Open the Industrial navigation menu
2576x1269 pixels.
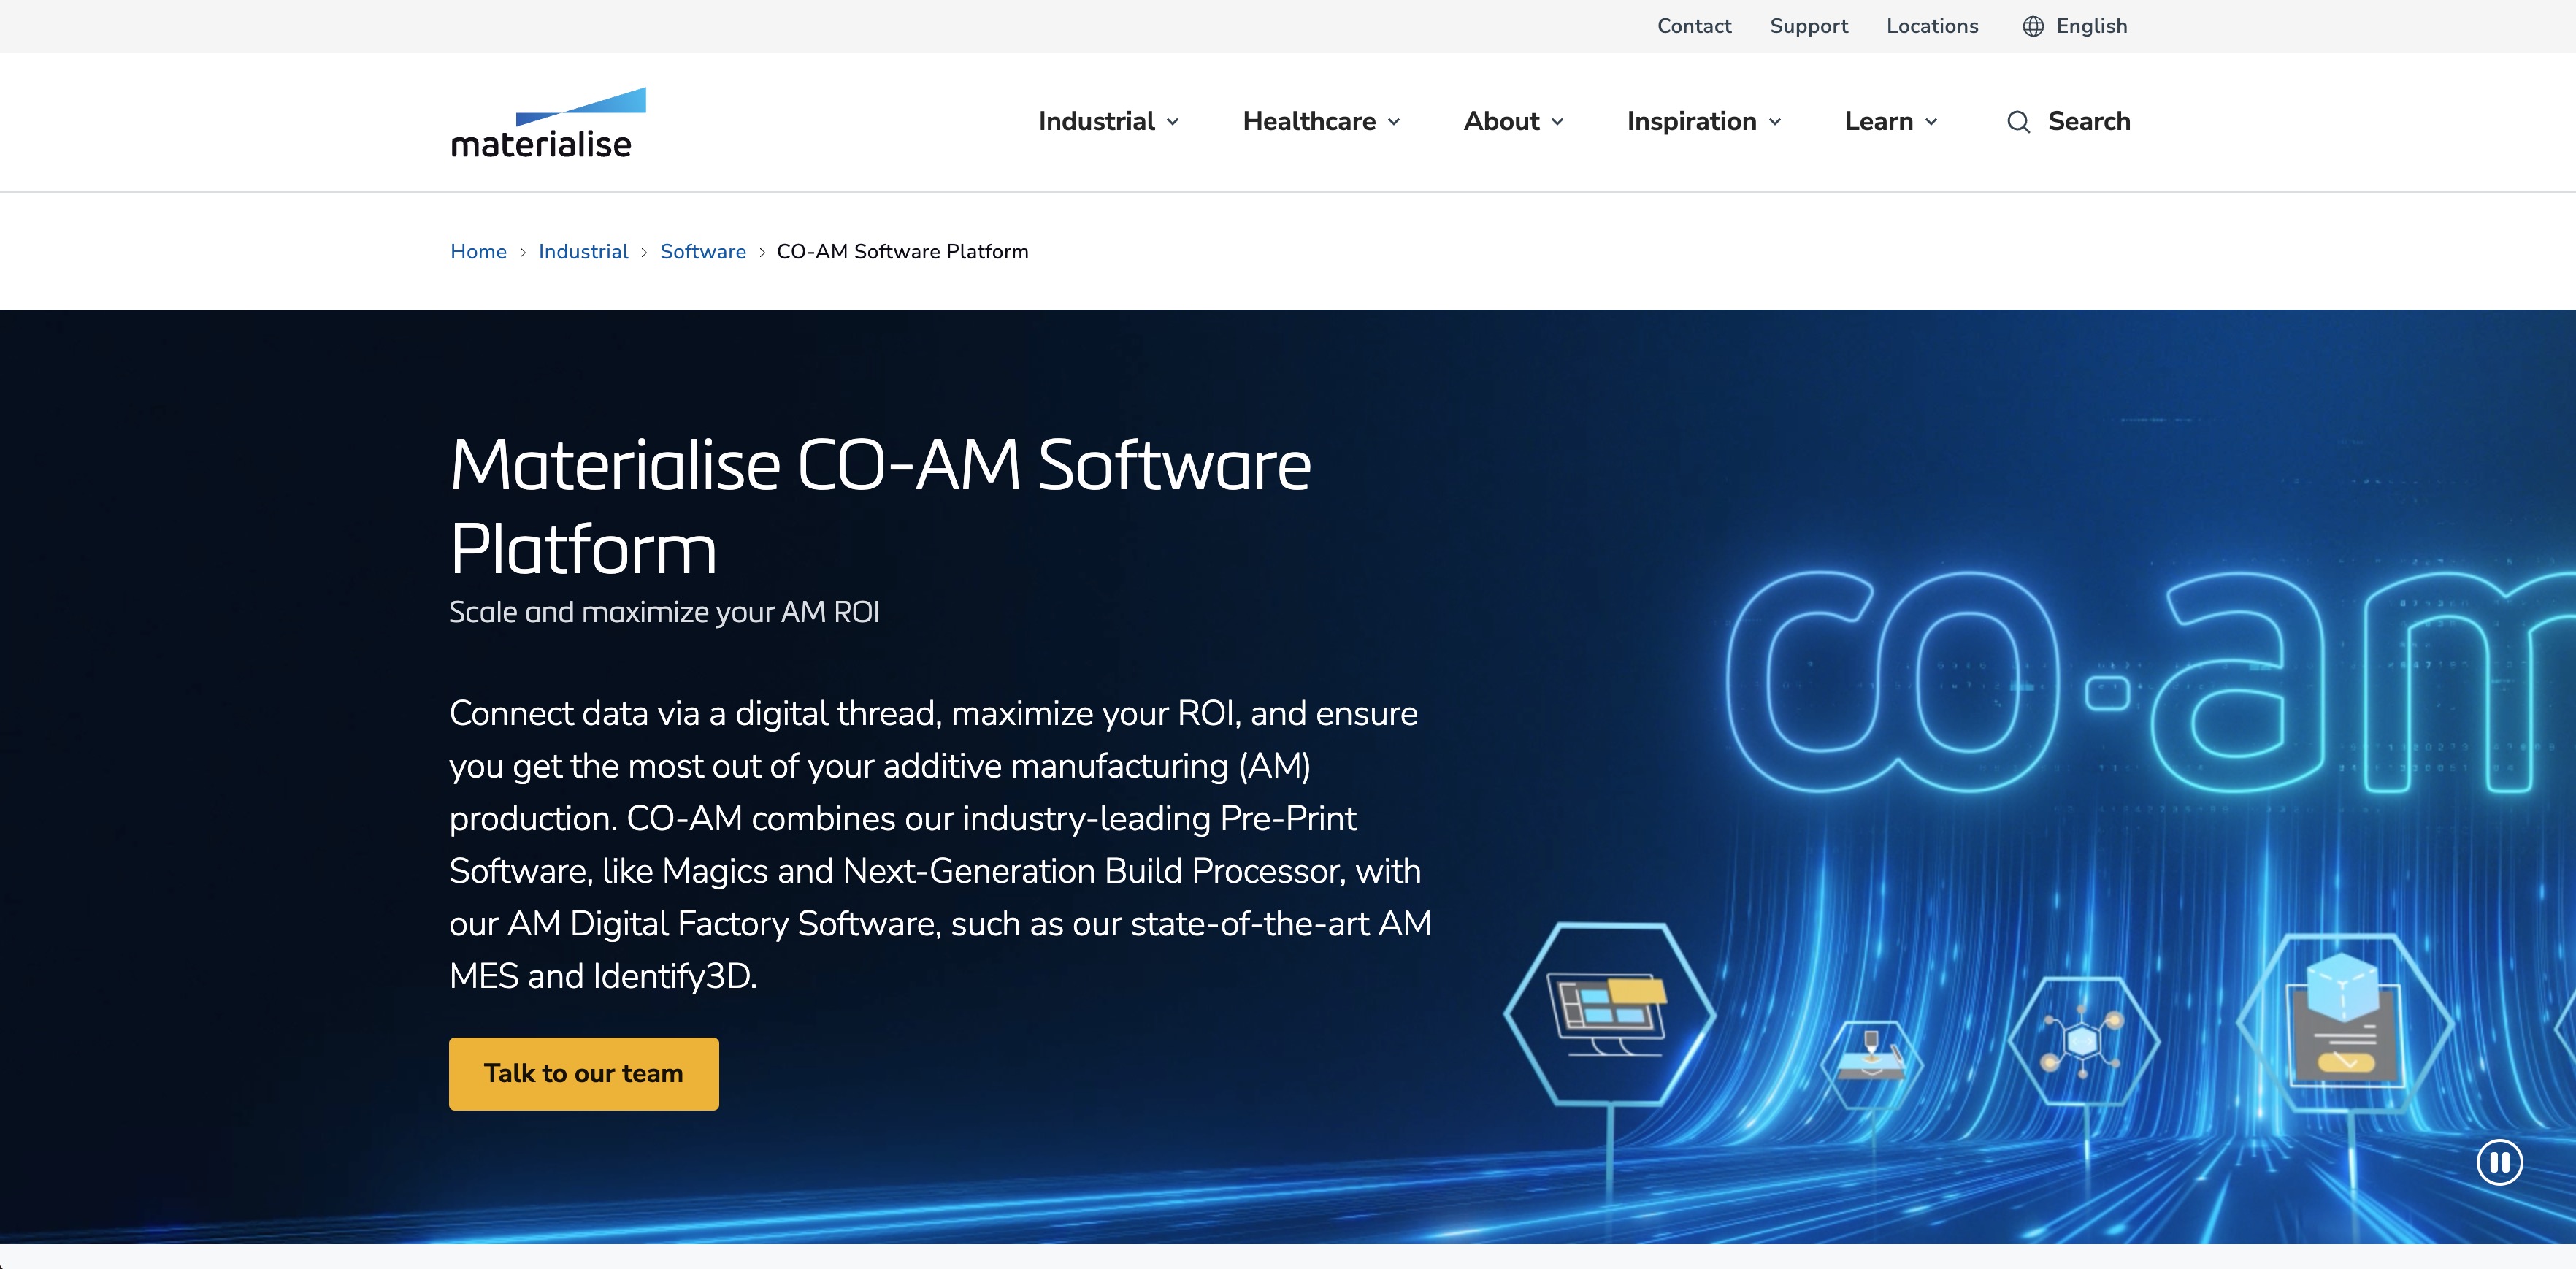tap(1109, 121)
